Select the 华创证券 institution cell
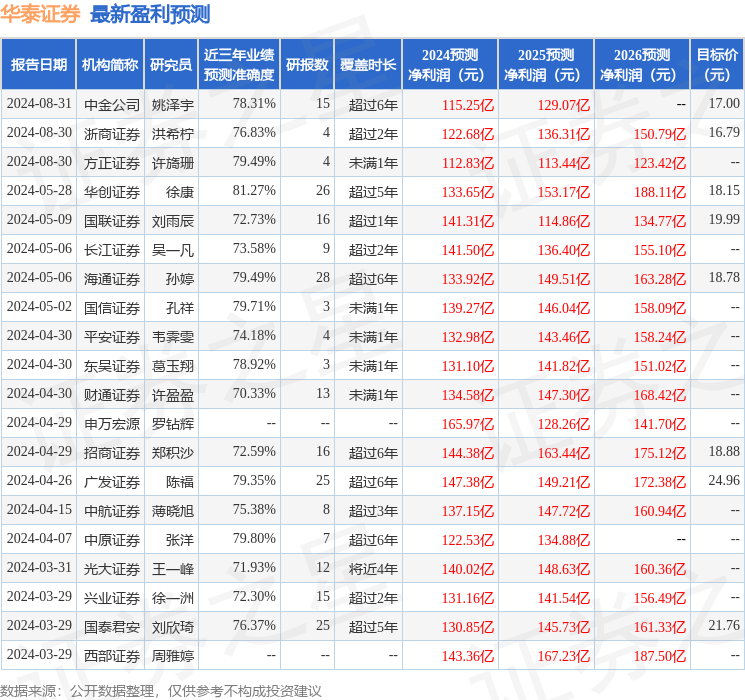The height and width of the screenshot is (700, 745). [112, 192]
